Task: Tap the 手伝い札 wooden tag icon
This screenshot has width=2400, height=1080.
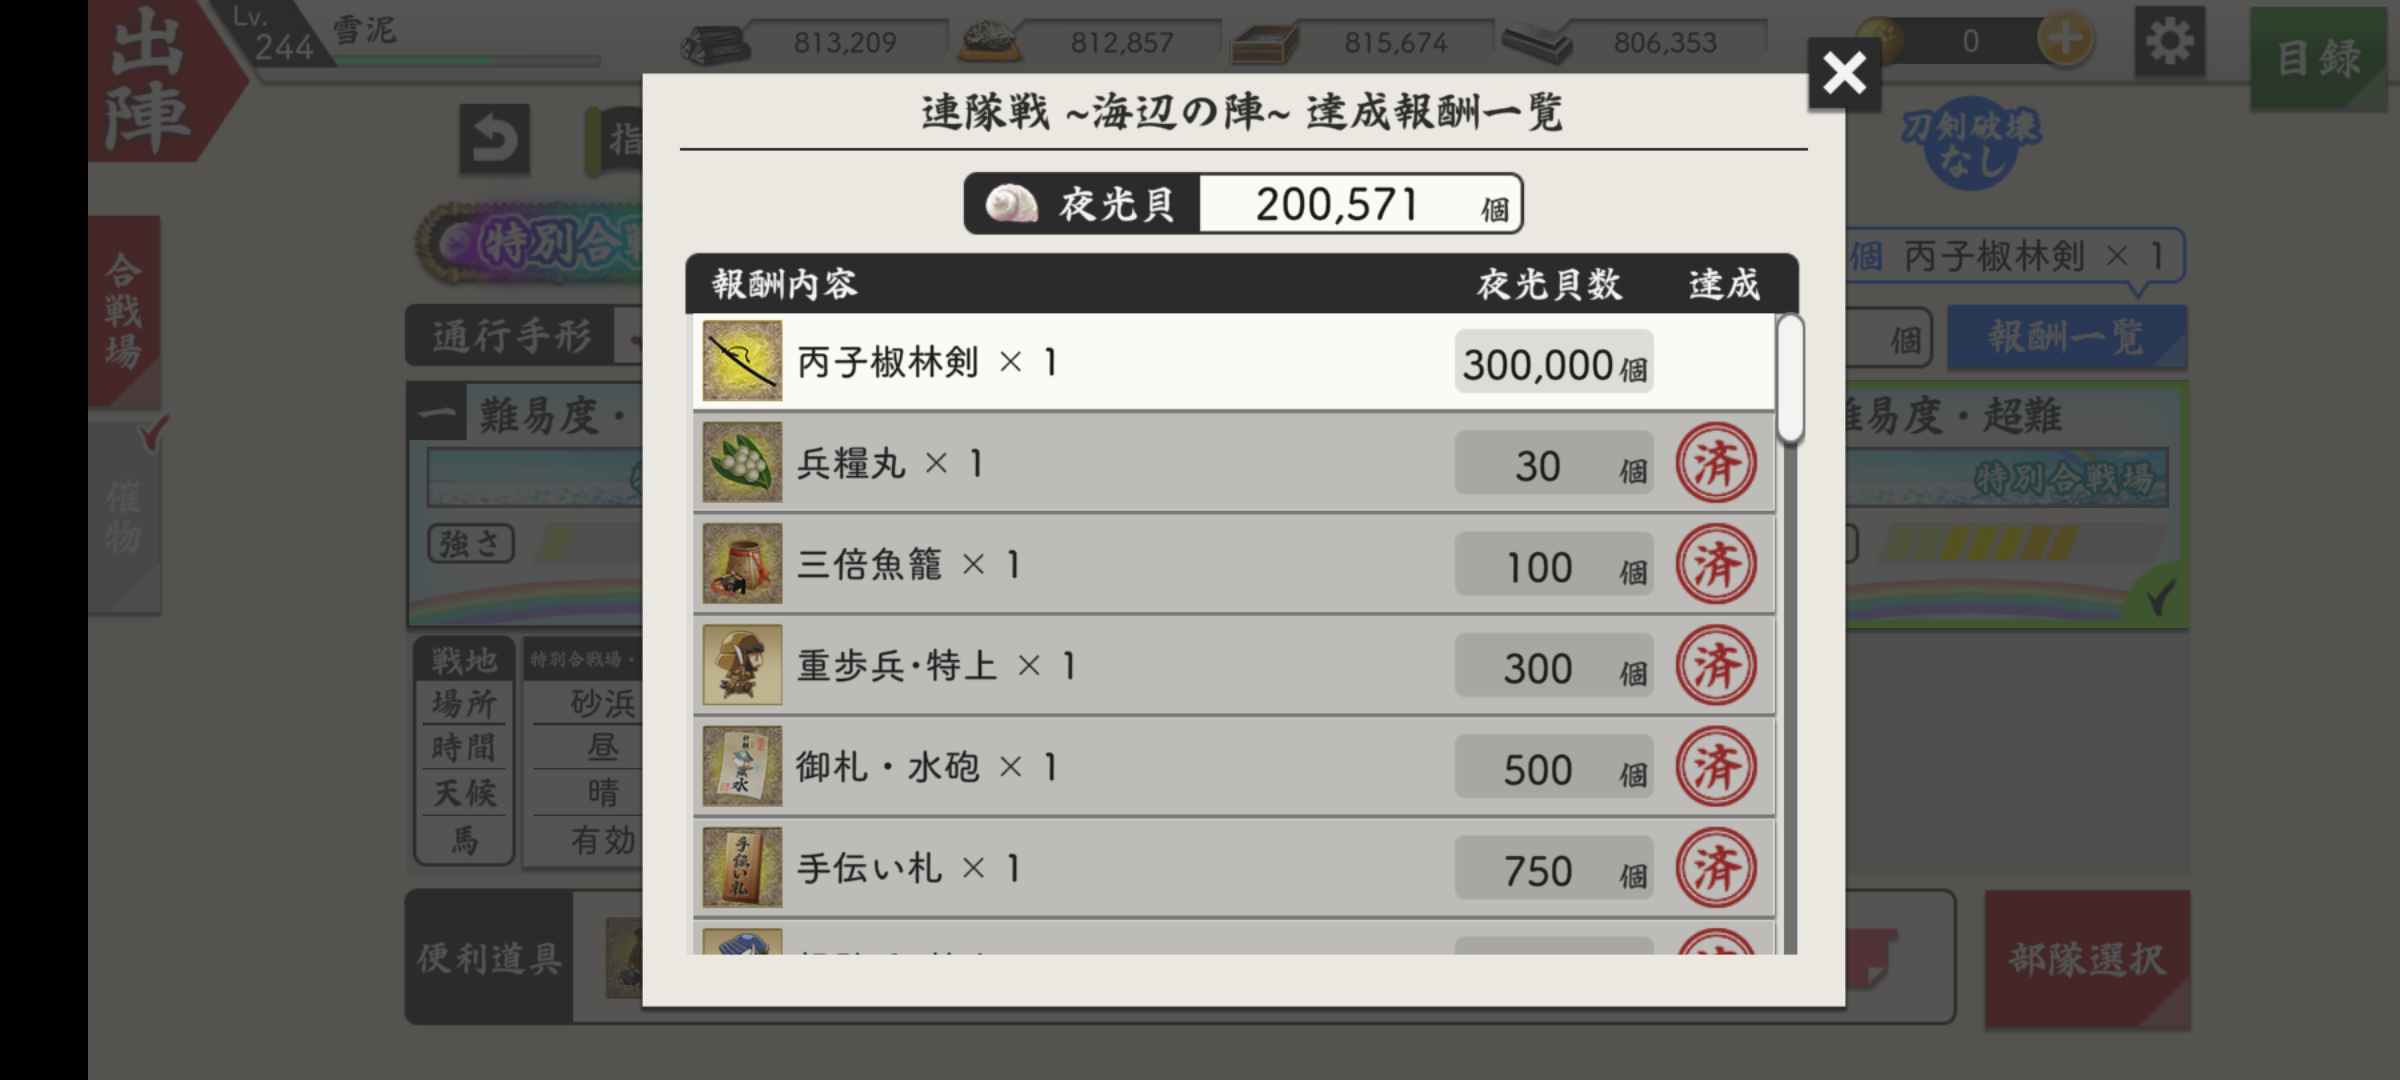Action: [x=742, y=867]
